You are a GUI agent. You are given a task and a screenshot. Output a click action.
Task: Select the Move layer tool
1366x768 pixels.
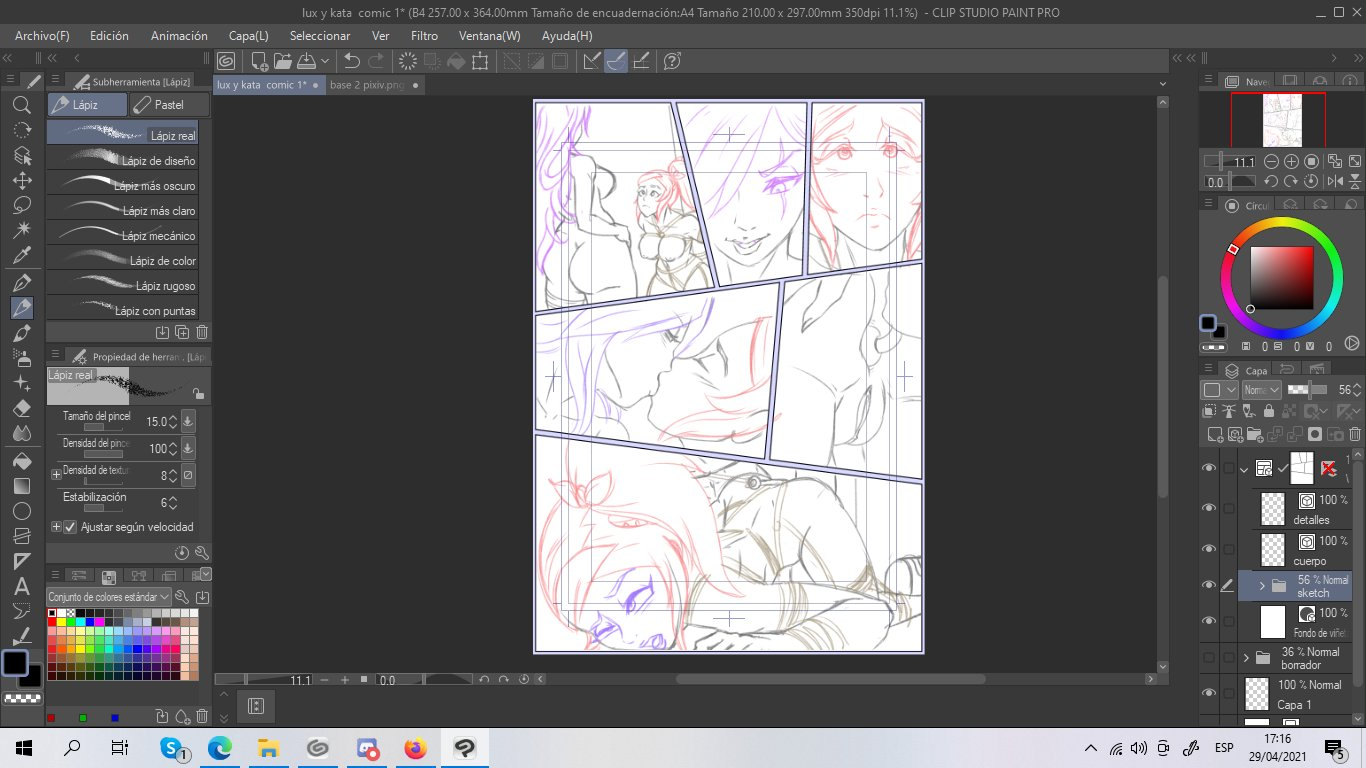coord(21,181)
